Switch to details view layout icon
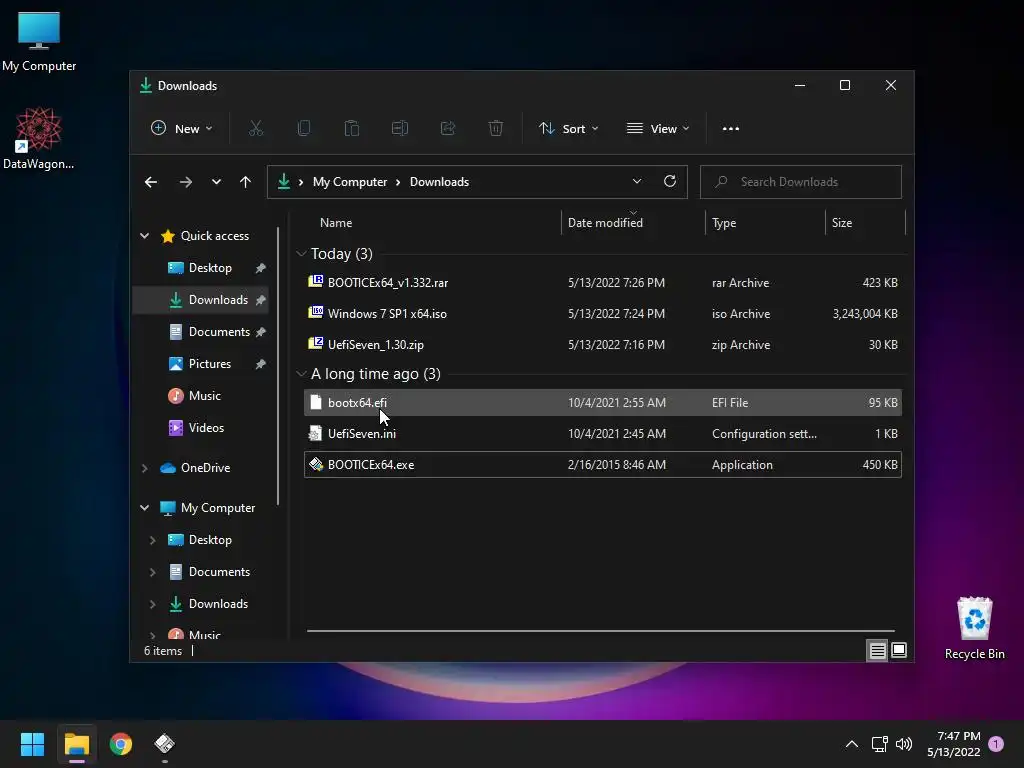Viewport: 1024px width, 768px height. tap(877, 650)
